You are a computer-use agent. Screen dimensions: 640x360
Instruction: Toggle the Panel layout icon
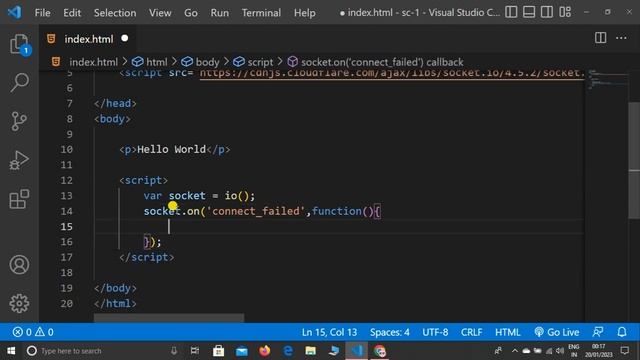pos(529,12)
